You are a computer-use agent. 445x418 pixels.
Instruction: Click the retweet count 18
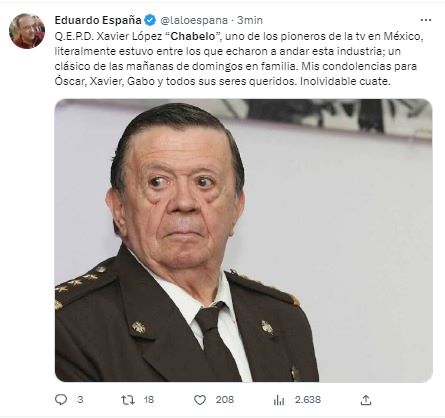(149, 399)
